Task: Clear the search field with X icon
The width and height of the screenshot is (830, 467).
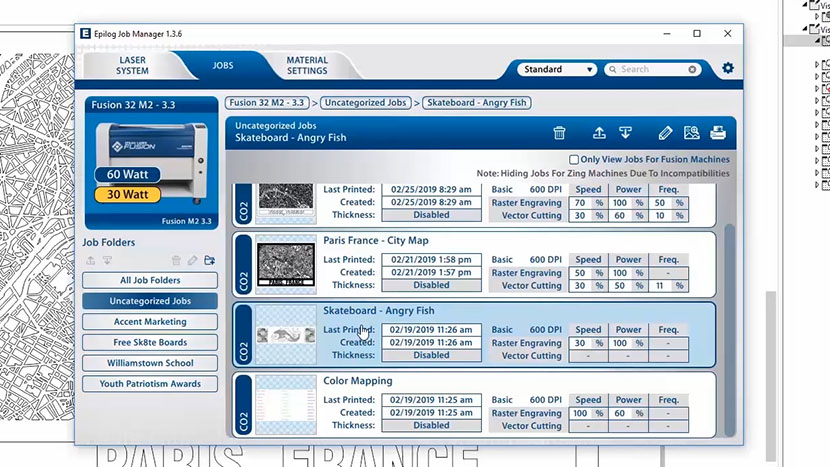Action: tap(692, 70)
